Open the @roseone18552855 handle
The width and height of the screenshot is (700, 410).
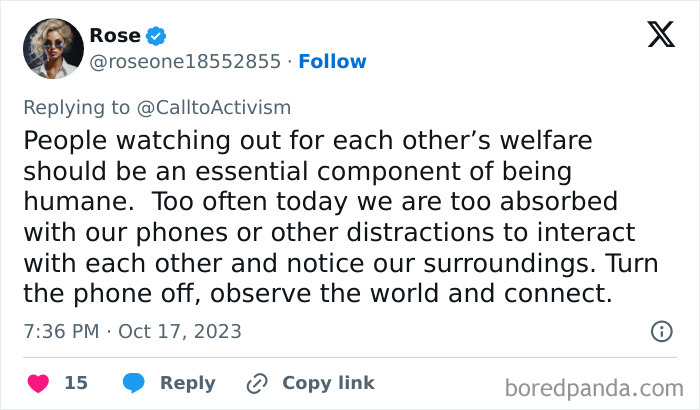(x=185, y=62)
